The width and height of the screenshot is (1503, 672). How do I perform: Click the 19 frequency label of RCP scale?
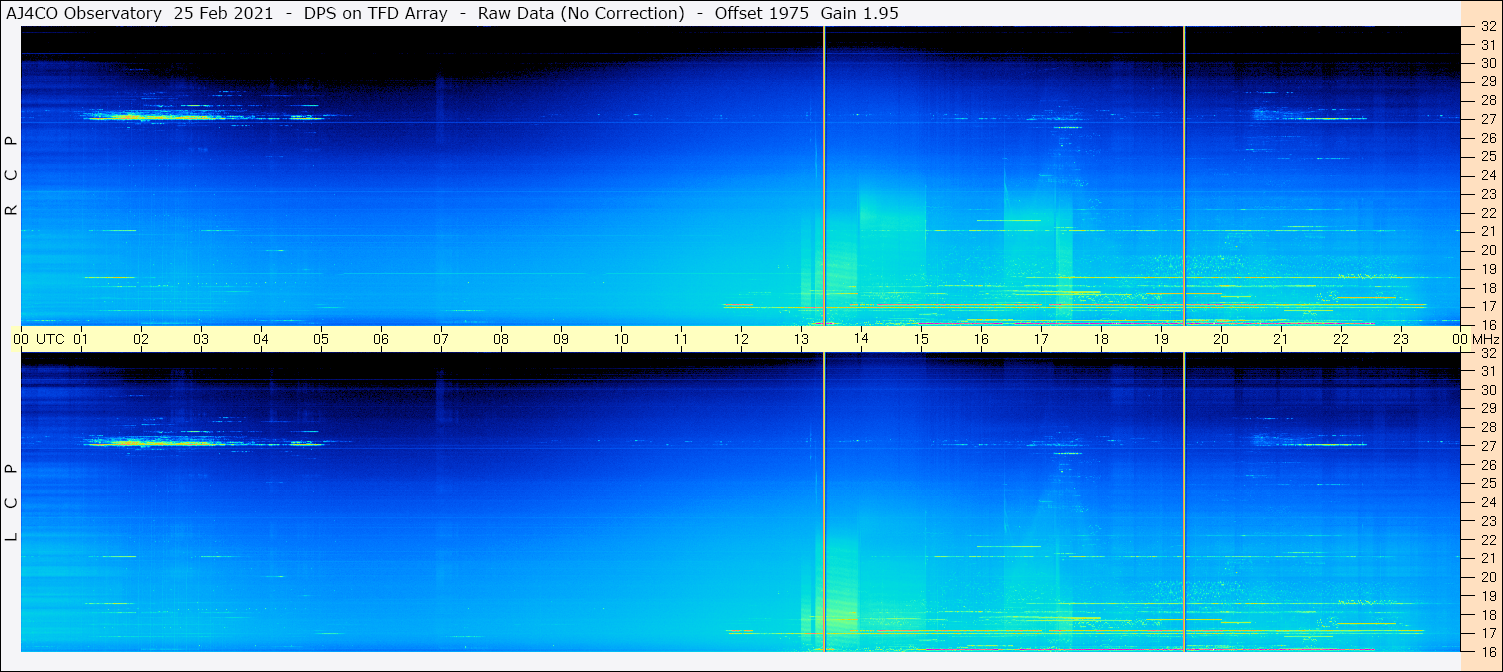pyautogui.click(x=1488, y=269)
